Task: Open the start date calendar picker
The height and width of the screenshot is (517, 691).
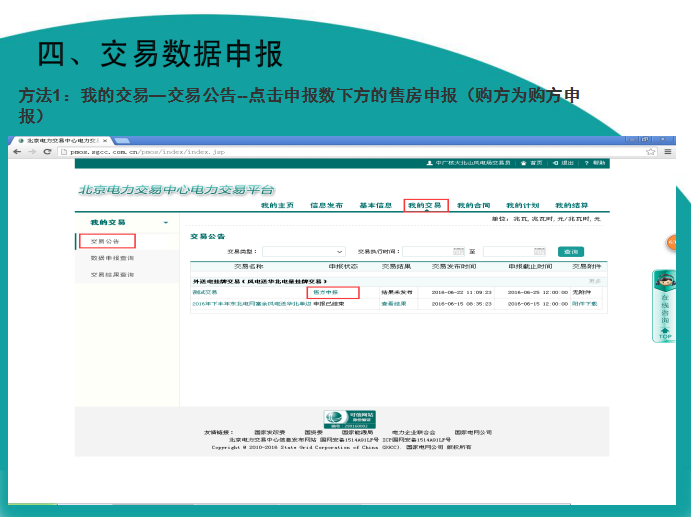Action: coord(458,252)
